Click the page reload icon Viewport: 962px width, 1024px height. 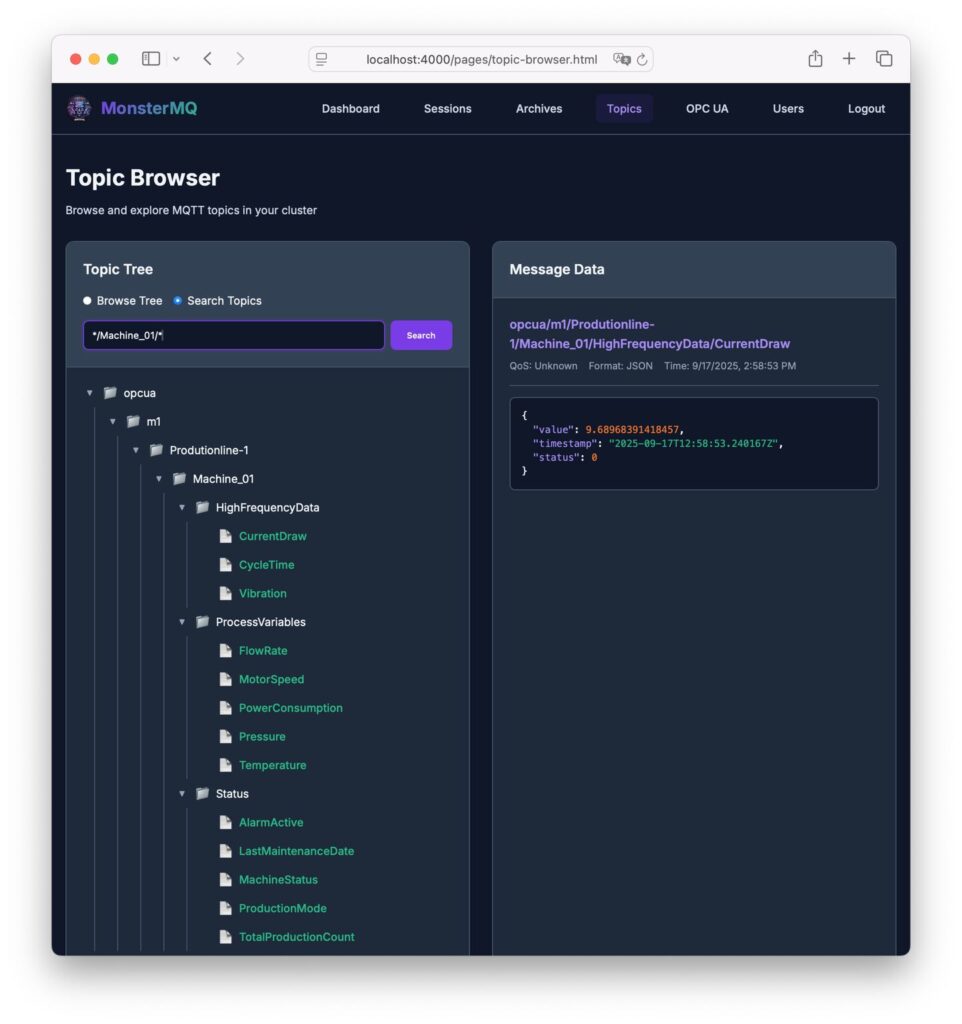642,59
